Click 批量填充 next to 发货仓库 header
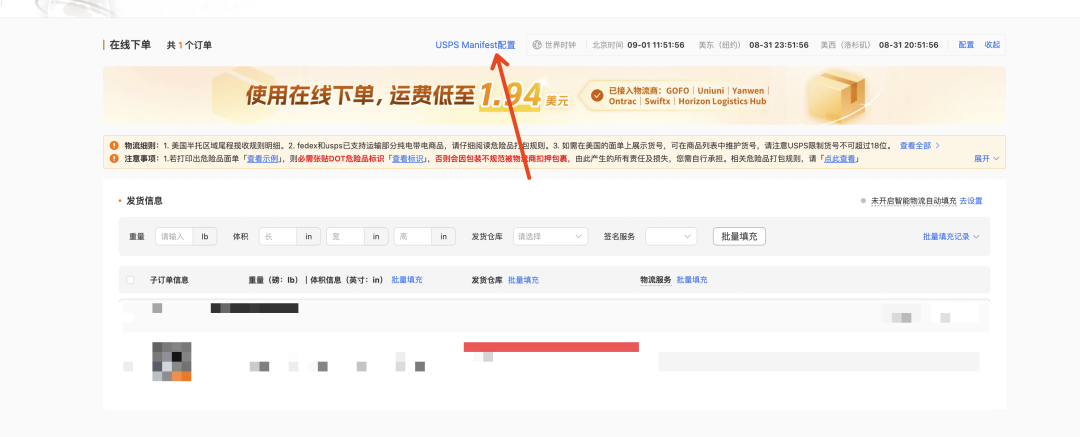The image size is (1080, 437). click(x=523, y=280)
